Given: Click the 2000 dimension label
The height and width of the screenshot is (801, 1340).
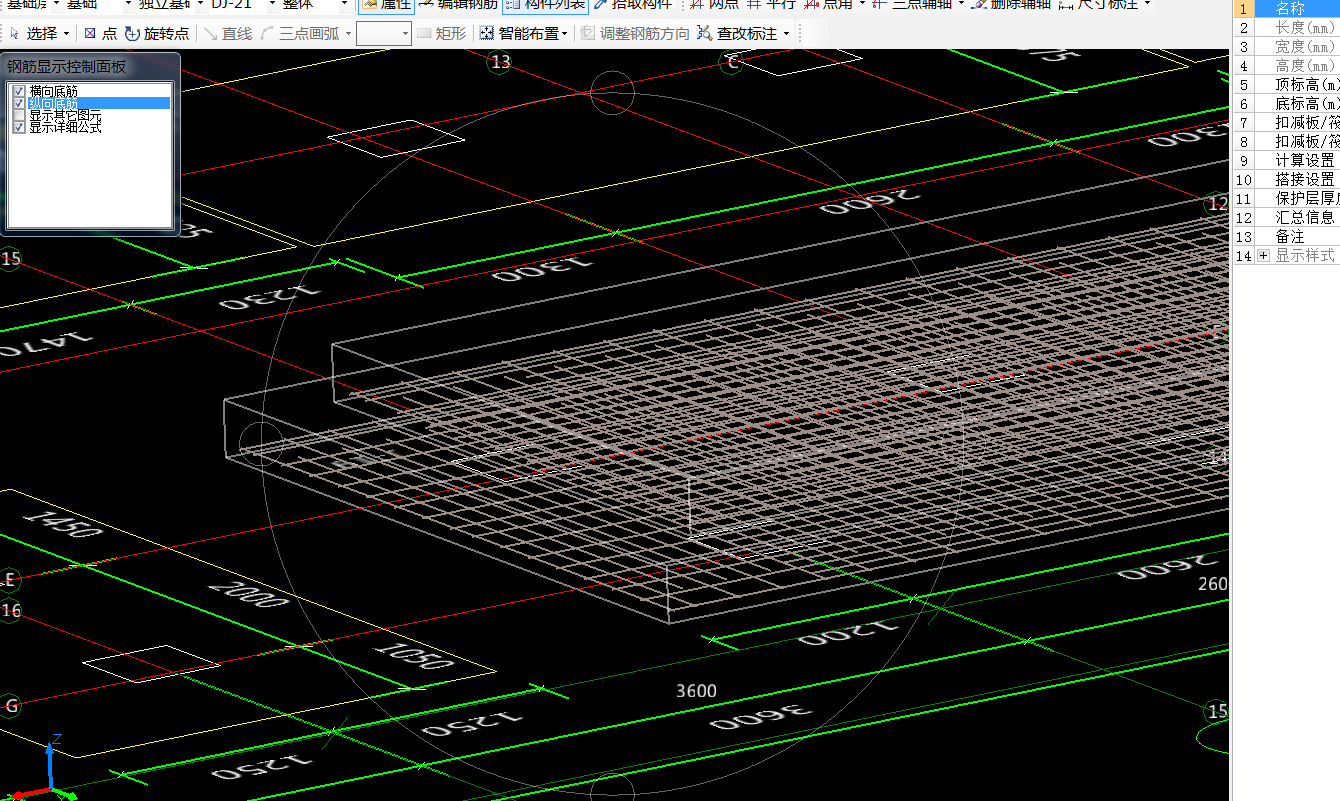Looking at the screenshot, I should click(247, 594).
